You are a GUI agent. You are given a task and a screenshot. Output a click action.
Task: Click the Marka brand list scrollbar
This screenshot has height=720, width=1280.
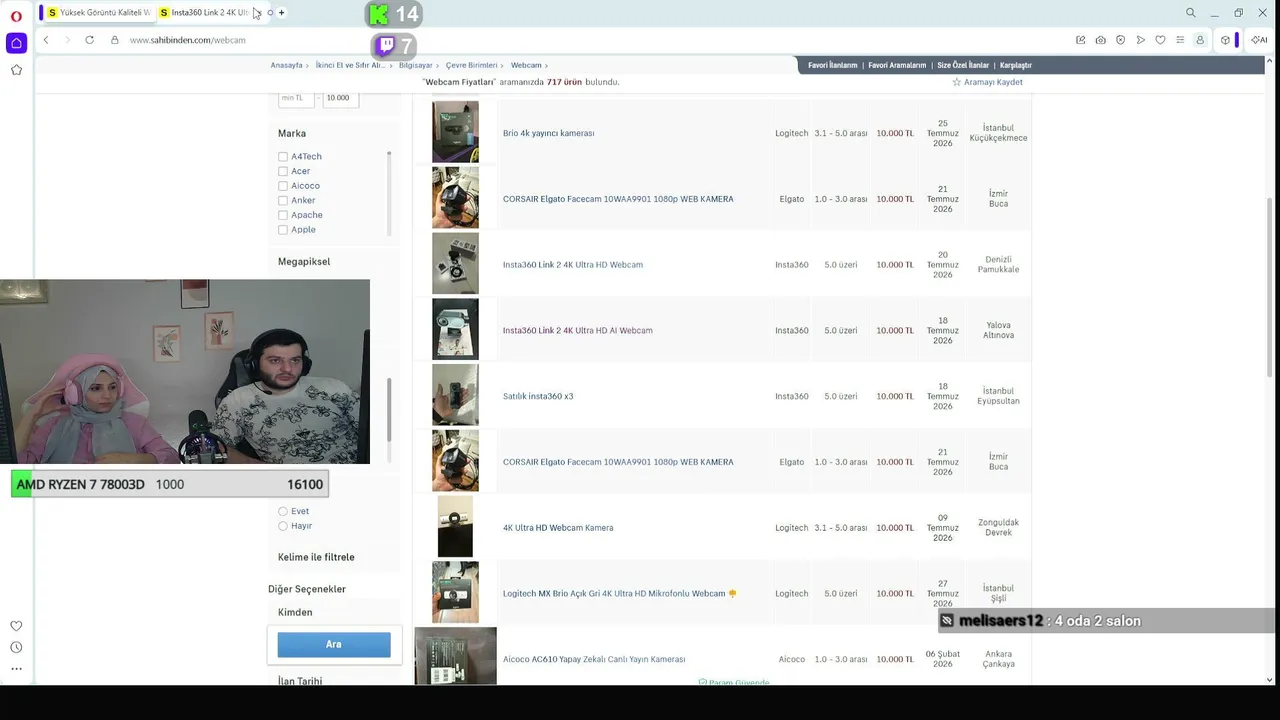tap(389, 193)
